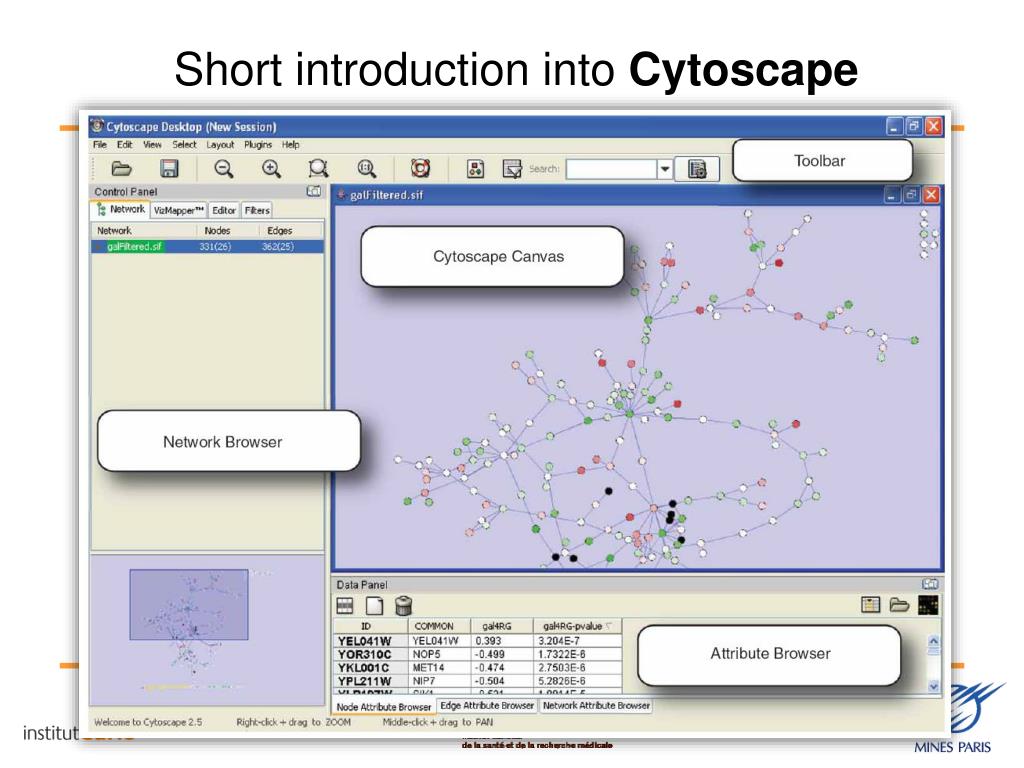Image resolution: width=1024 pixels, height=768 pixels.
Task: Open the Plugins menu
Action: [x=258, y=145]
